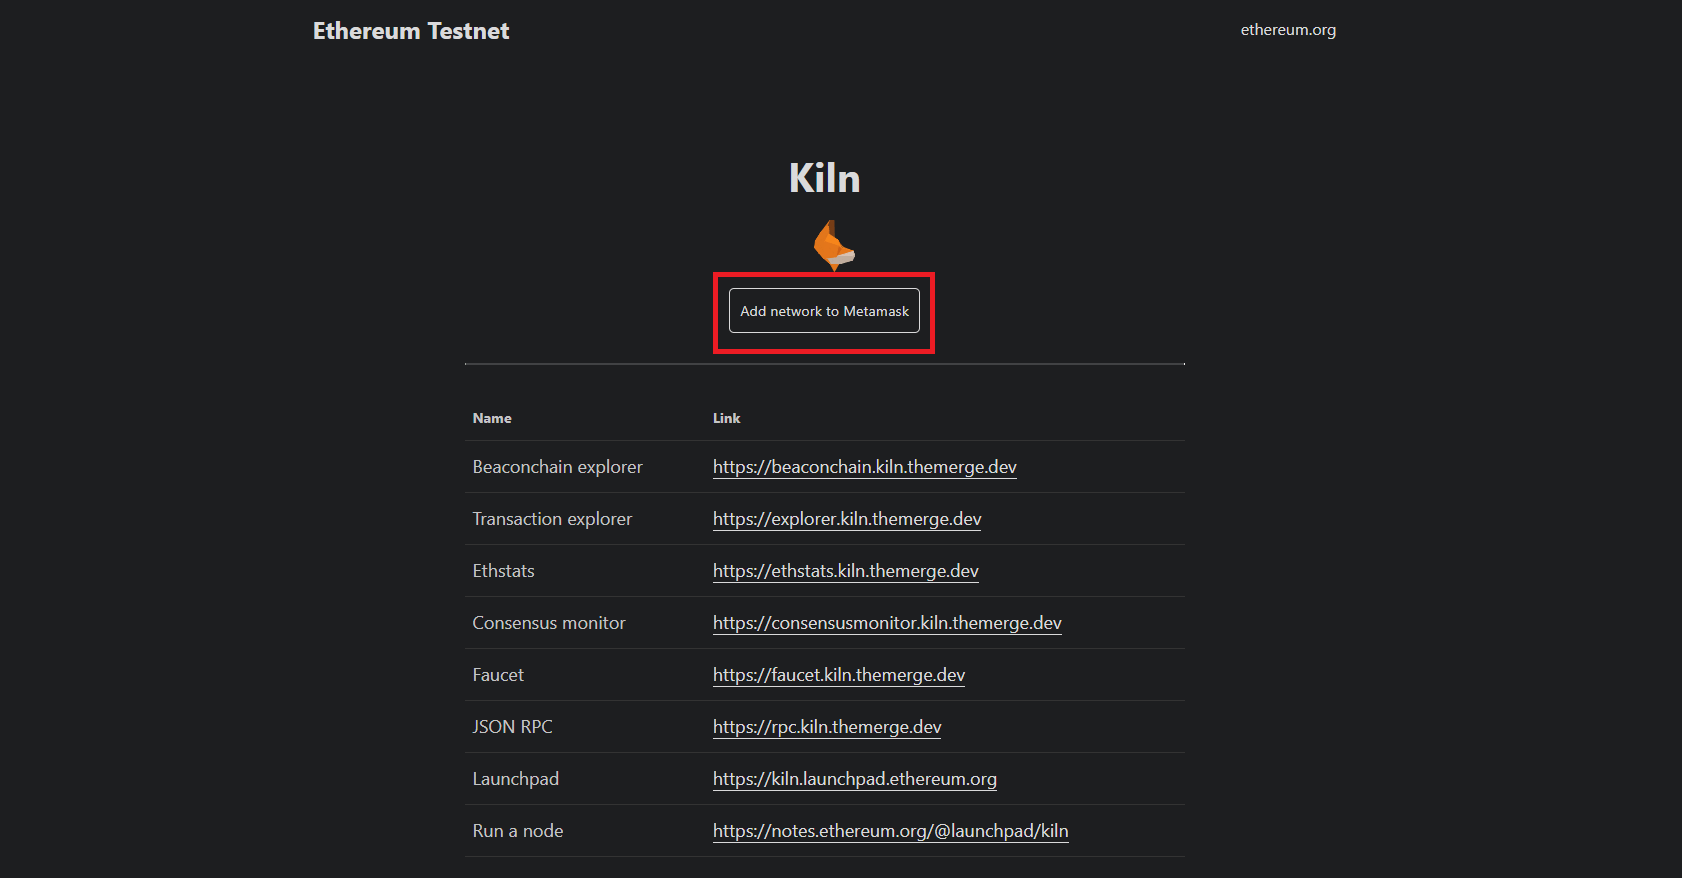
Task: Click the Kiln page heading
Action: point(824,178)
